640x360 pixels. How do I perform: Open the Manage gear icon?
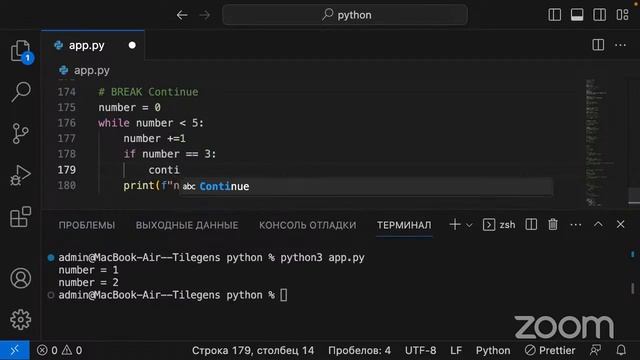[20, 319]
